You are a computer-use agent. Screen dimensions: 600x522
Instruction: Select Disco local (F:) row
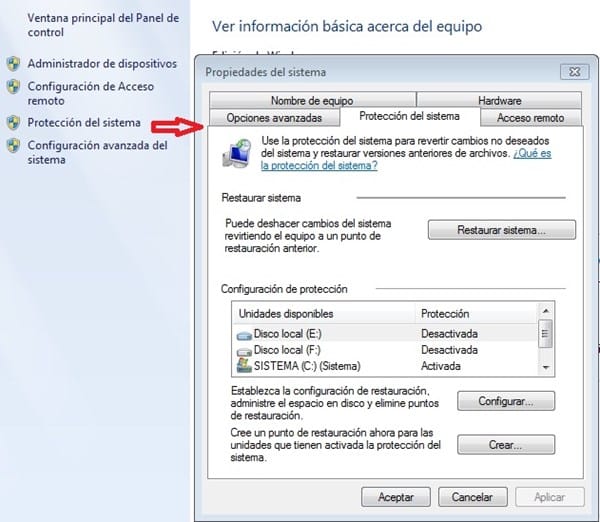pos(385,350)
